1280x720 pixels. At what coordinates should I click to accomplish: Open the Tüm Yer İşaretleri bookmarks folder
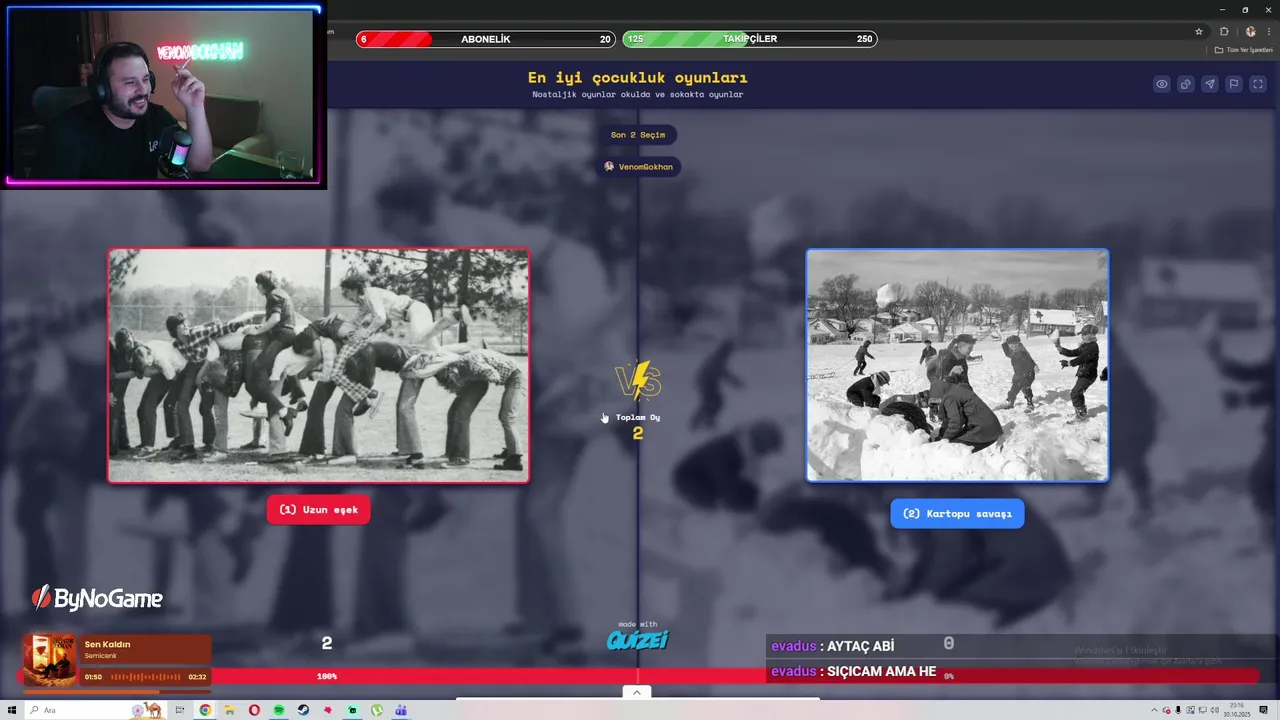(1243, 50)
